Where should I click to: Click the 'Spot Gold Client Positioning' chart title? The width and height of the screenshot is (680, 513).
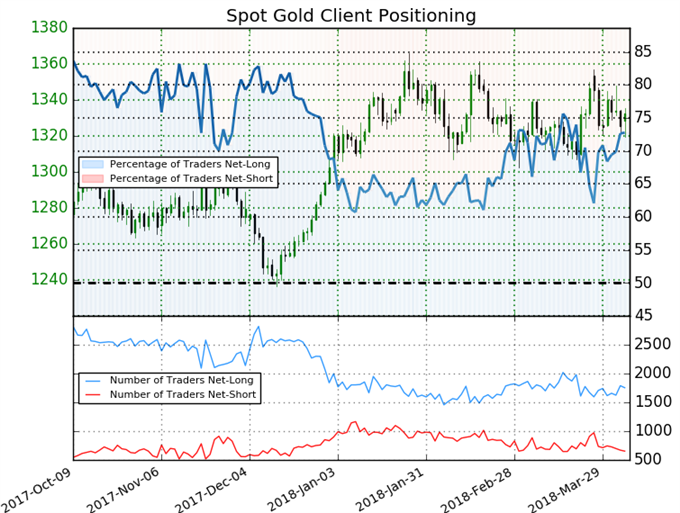351,16
